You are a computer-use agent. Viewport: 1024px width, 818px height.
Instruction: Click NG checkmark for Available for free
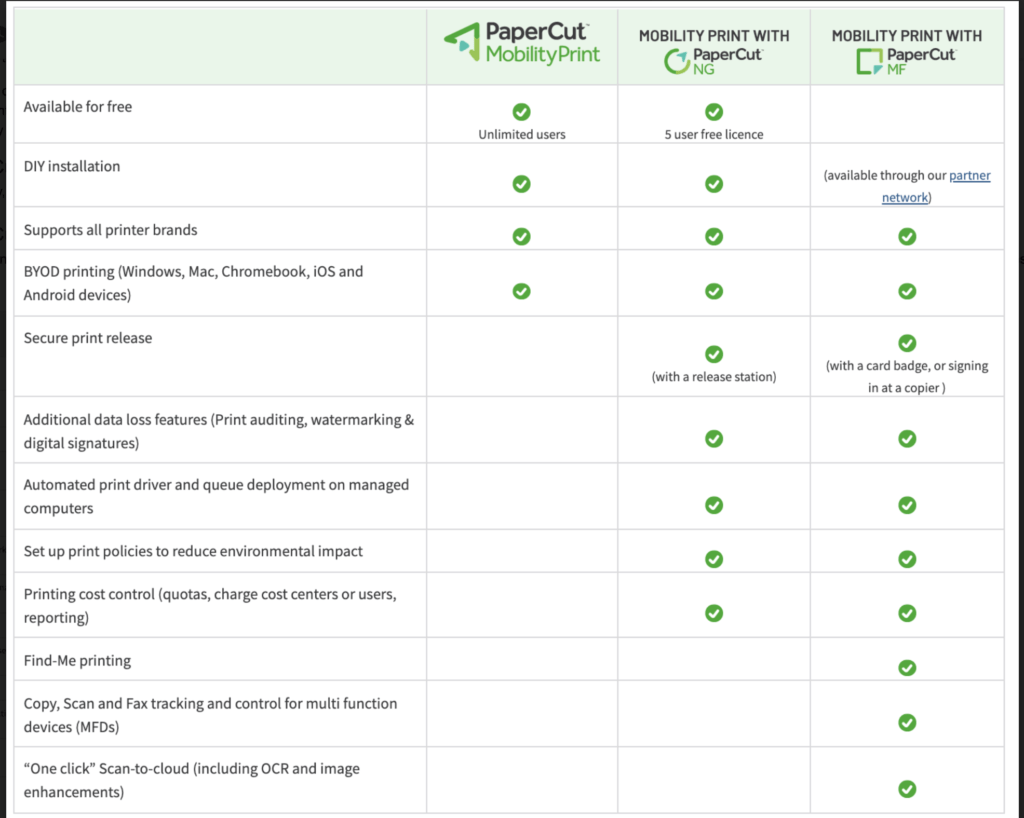point(714,112)
